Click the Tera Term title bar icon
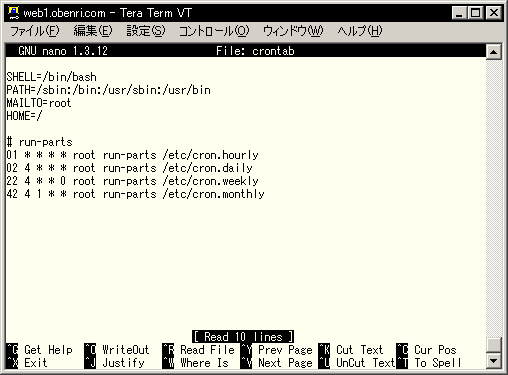The image size is (508, 375). (14, 13)
